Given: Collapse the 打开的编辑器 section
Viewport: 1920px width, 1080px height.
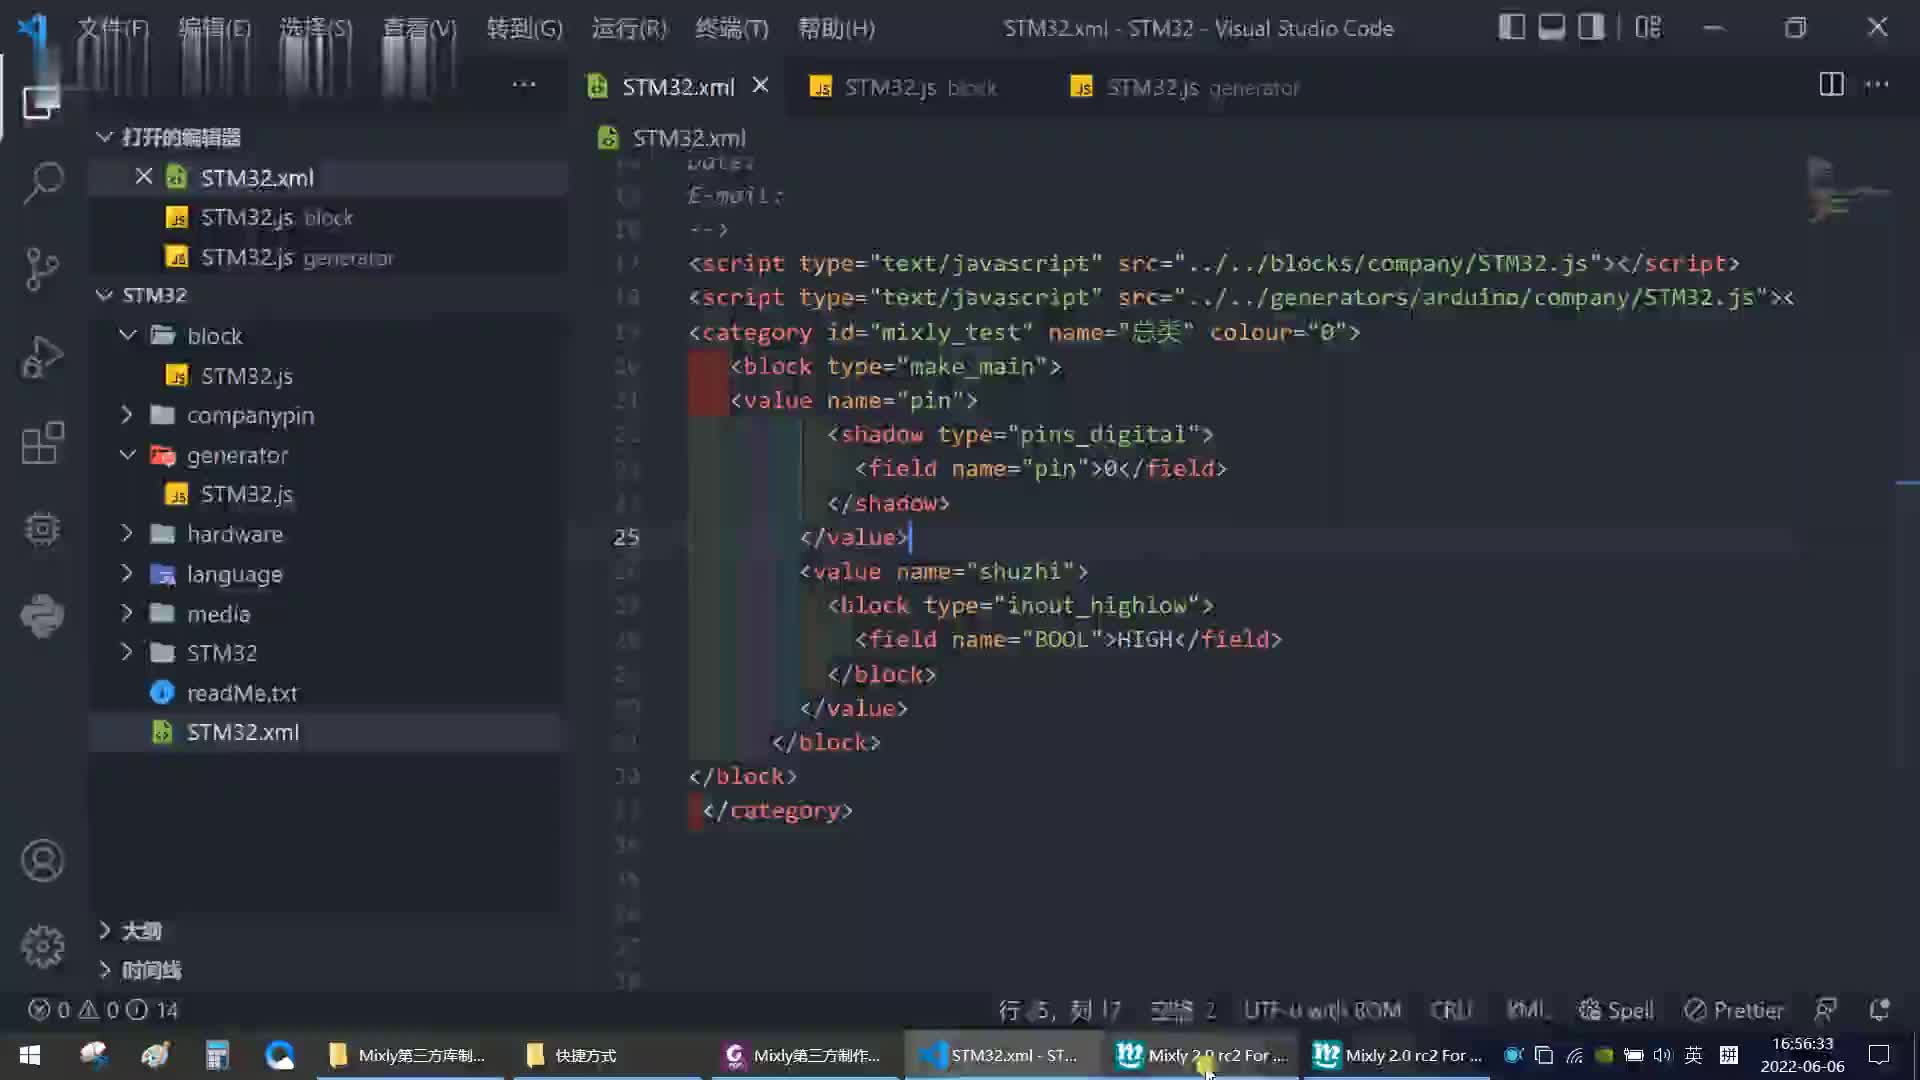Looking at the screenshot, I should (104, 137).
